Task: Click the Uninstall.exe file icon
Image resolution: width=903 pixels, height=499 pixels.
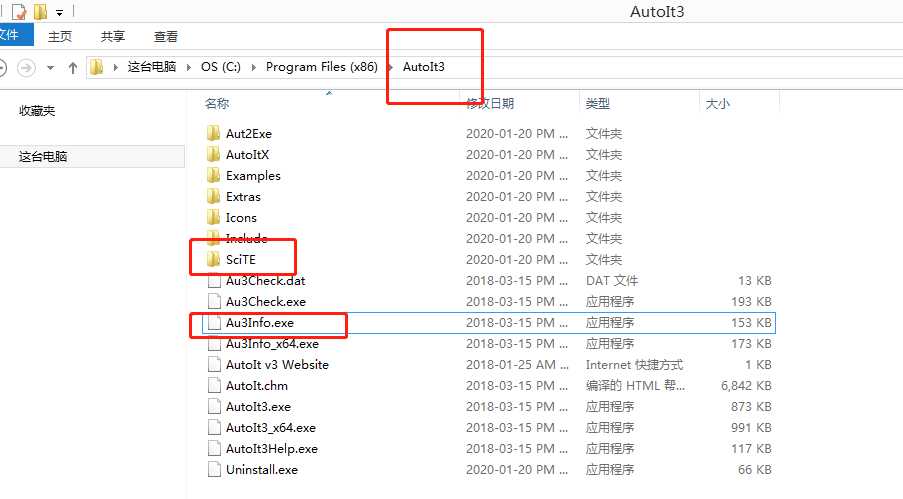Action: coord(214,470)
